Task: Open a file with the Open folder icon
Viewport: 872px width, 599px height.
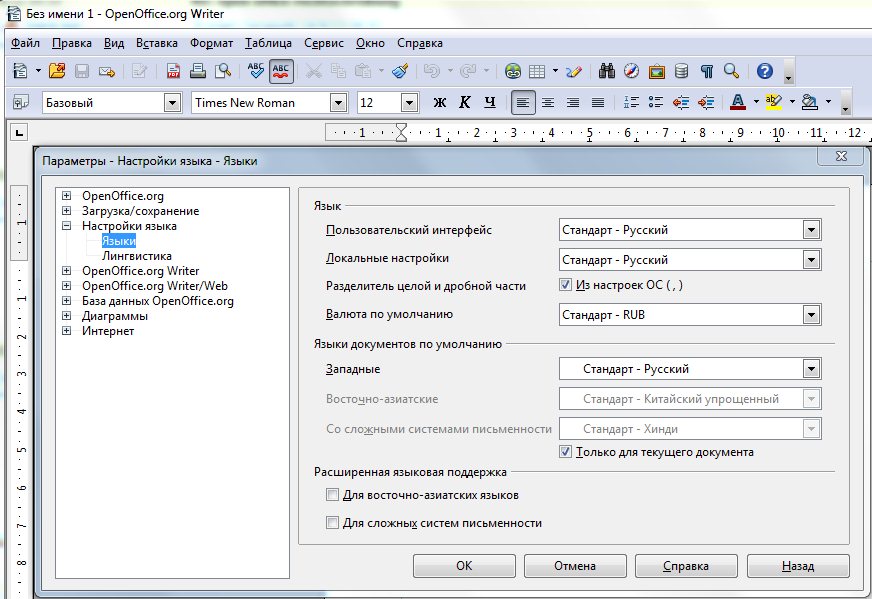Action: point(57,71)
